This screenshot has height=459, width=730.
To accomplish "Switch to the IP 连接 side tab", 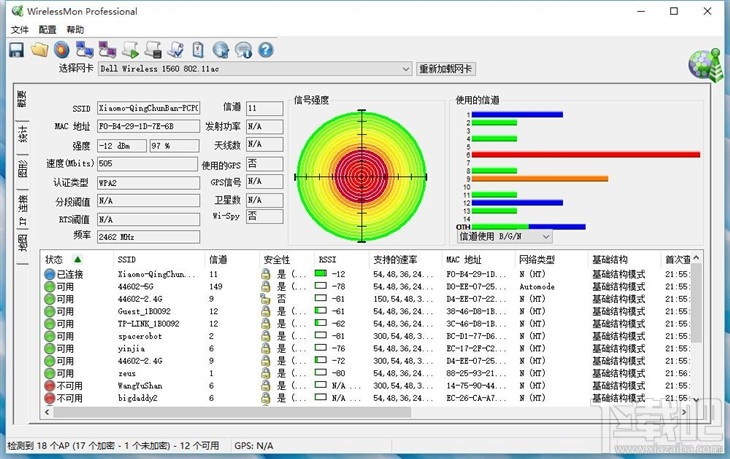I will point(22,210).
